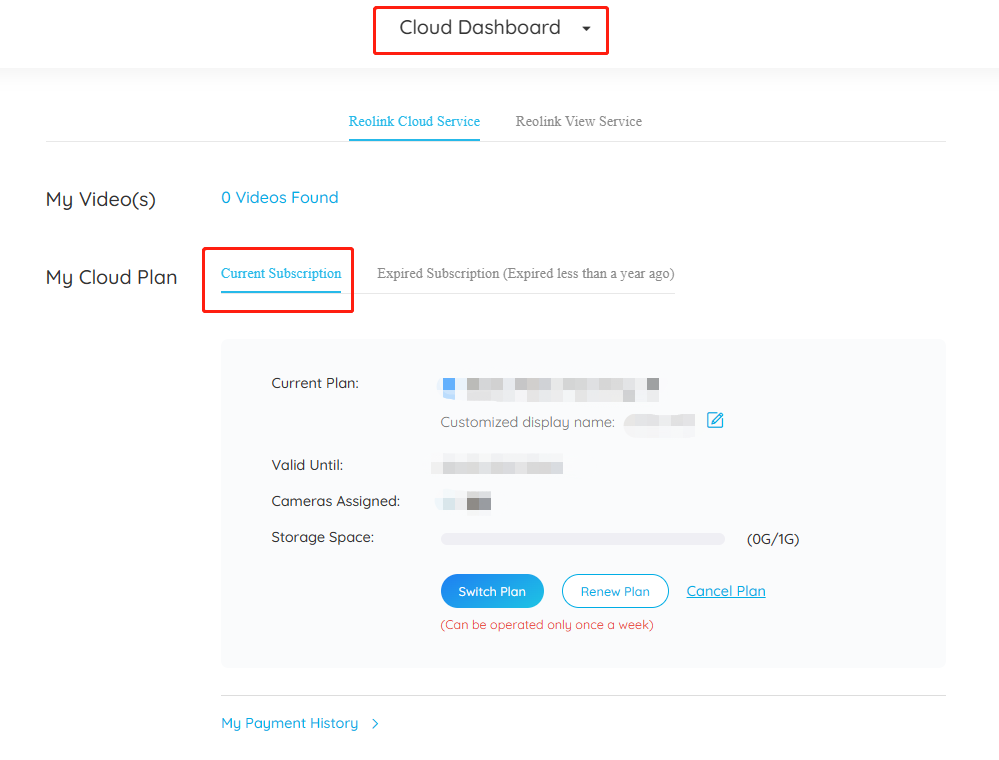Click the My Video(s) heading
Screen dimensions: 999x760
click(101, 199)
